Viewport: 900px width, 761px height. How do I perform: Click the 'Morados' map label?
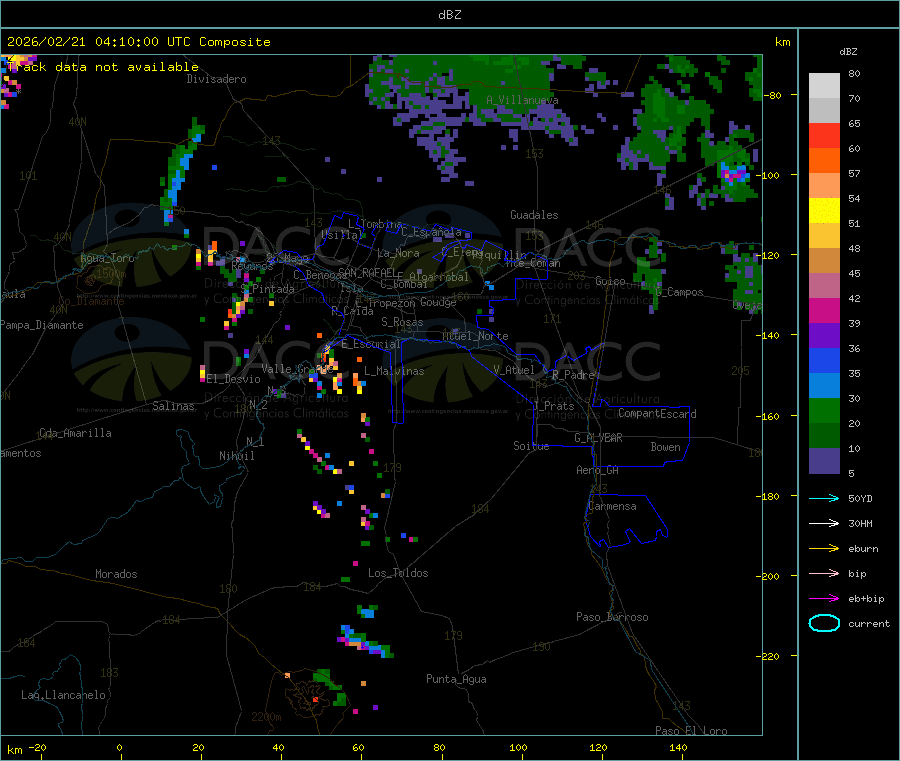[x=117, y=574]
